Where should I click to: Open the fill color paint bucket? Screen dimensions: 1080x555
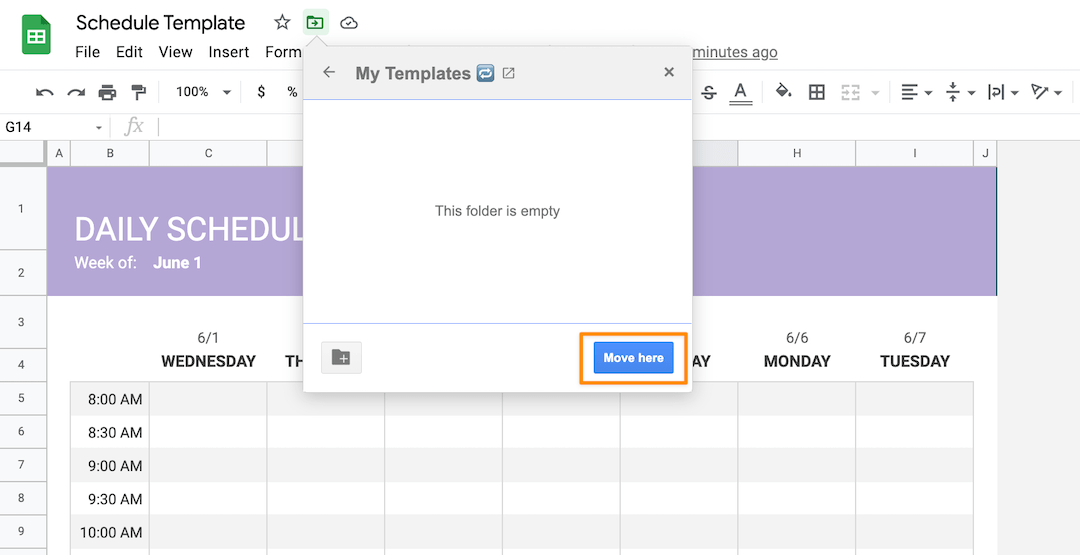coord(783,92)
